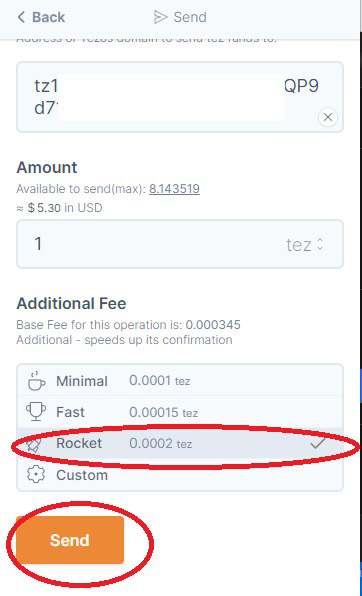
Task: Click the max amount link 8.143519
Action: point(174,189)
